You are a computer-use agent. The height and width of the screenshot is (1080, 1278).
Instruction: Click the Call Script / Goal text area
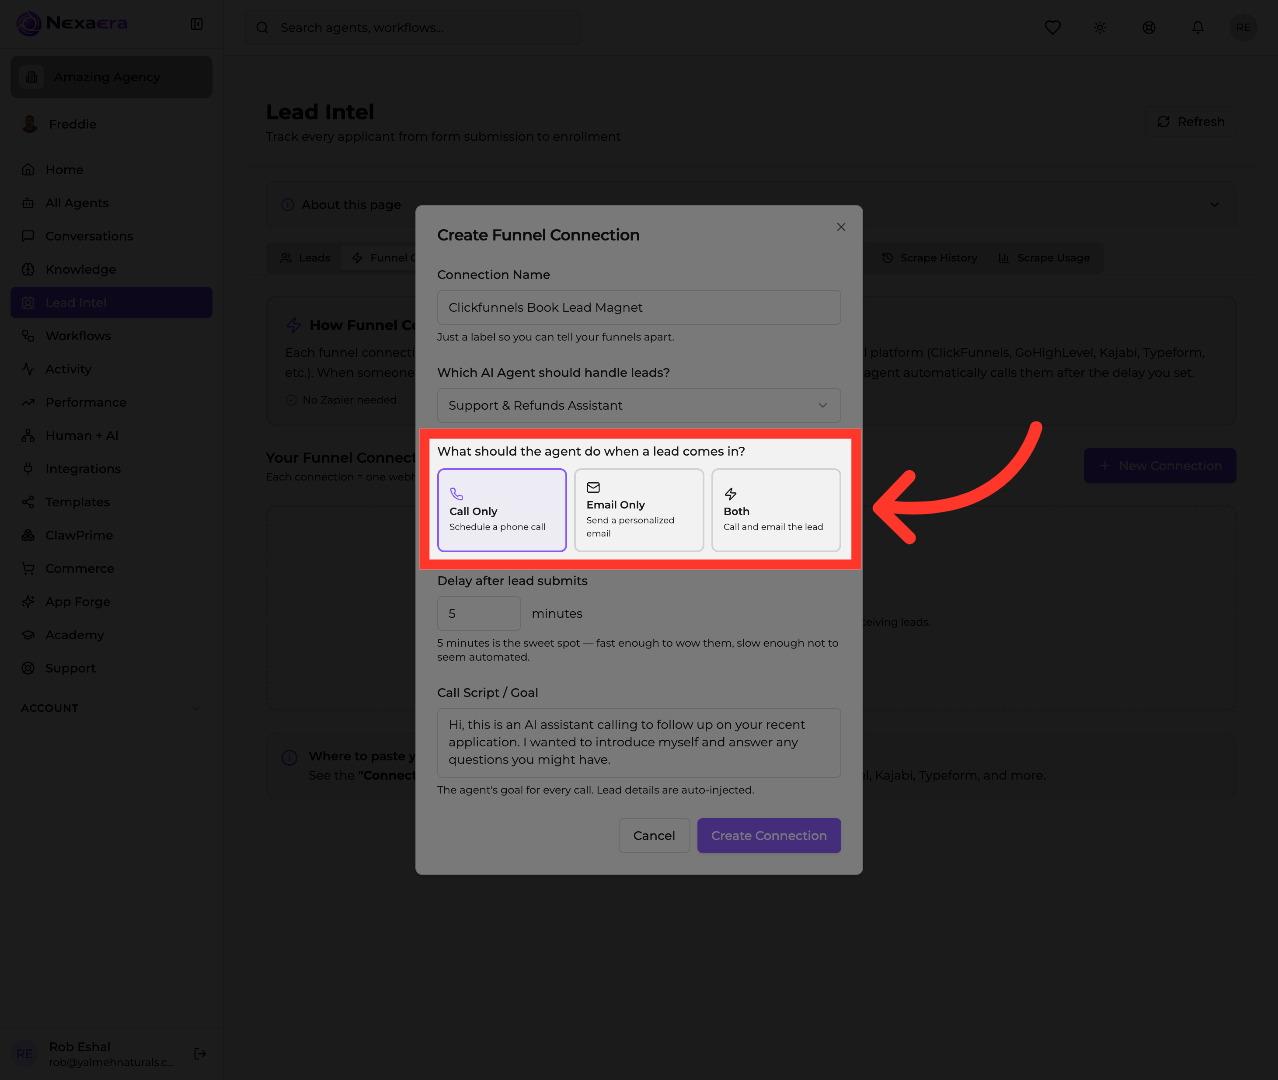639,742
